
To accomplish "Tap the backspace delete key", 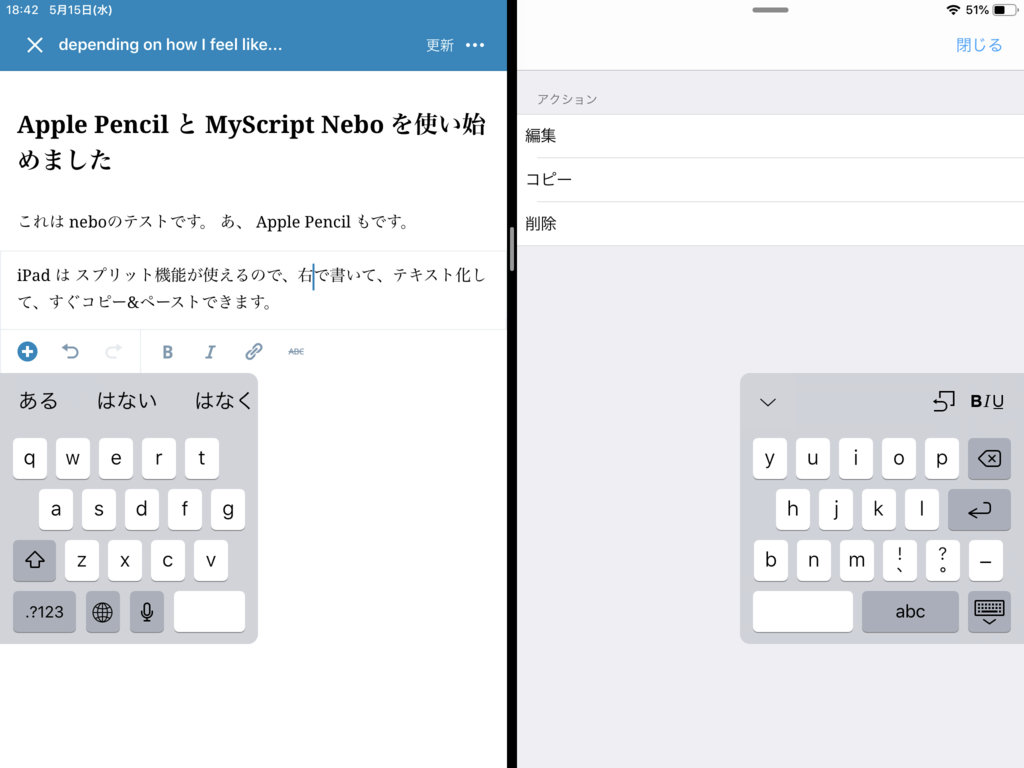I will (x=989, y=458).
